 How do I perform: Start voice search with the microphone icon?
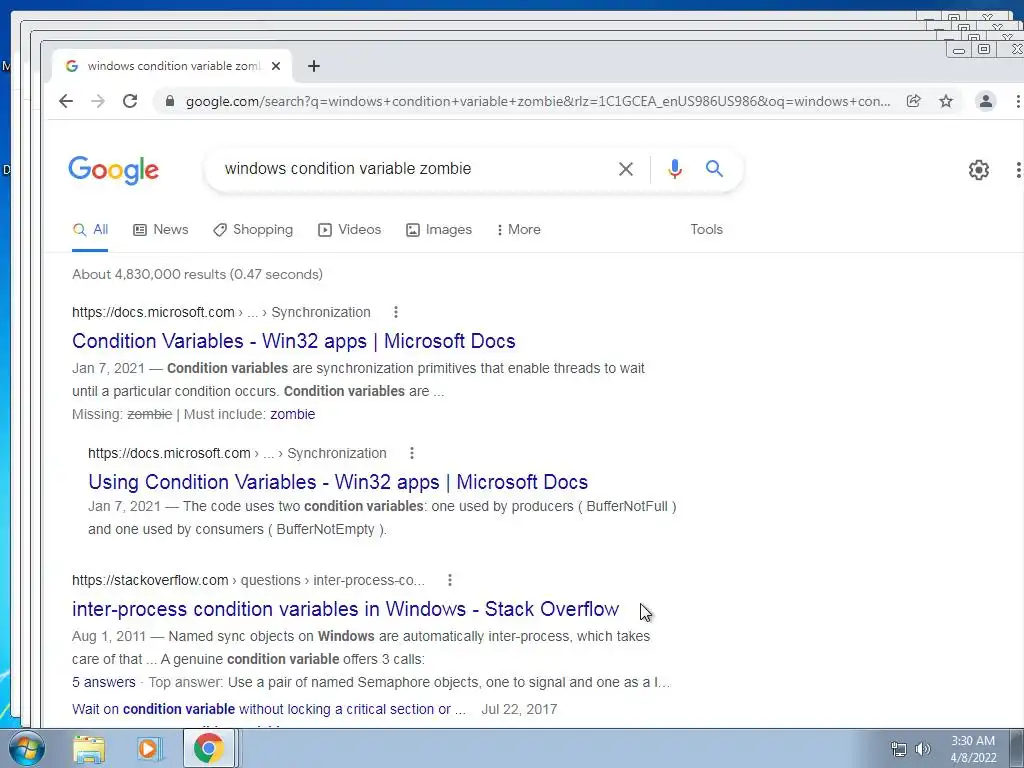pyautogui.click(x=675, y=169)
